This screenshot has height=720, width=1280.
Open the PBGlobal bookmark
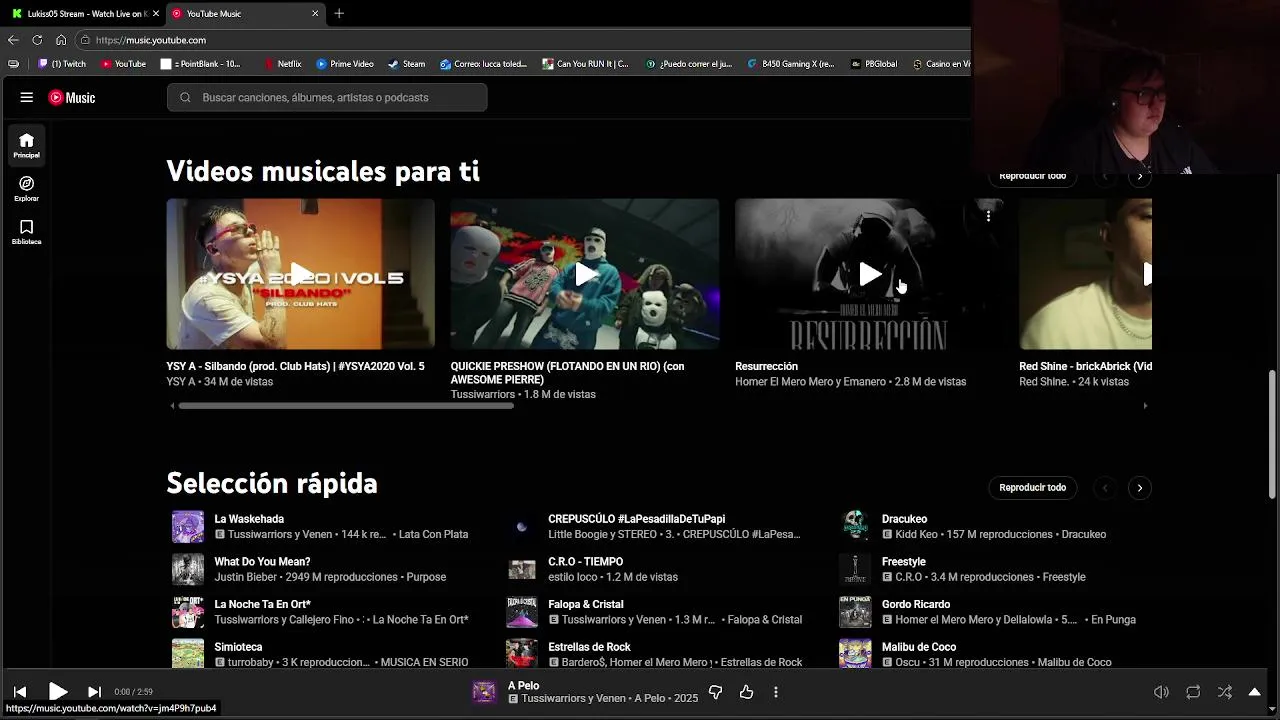click(x=874, y=64)
